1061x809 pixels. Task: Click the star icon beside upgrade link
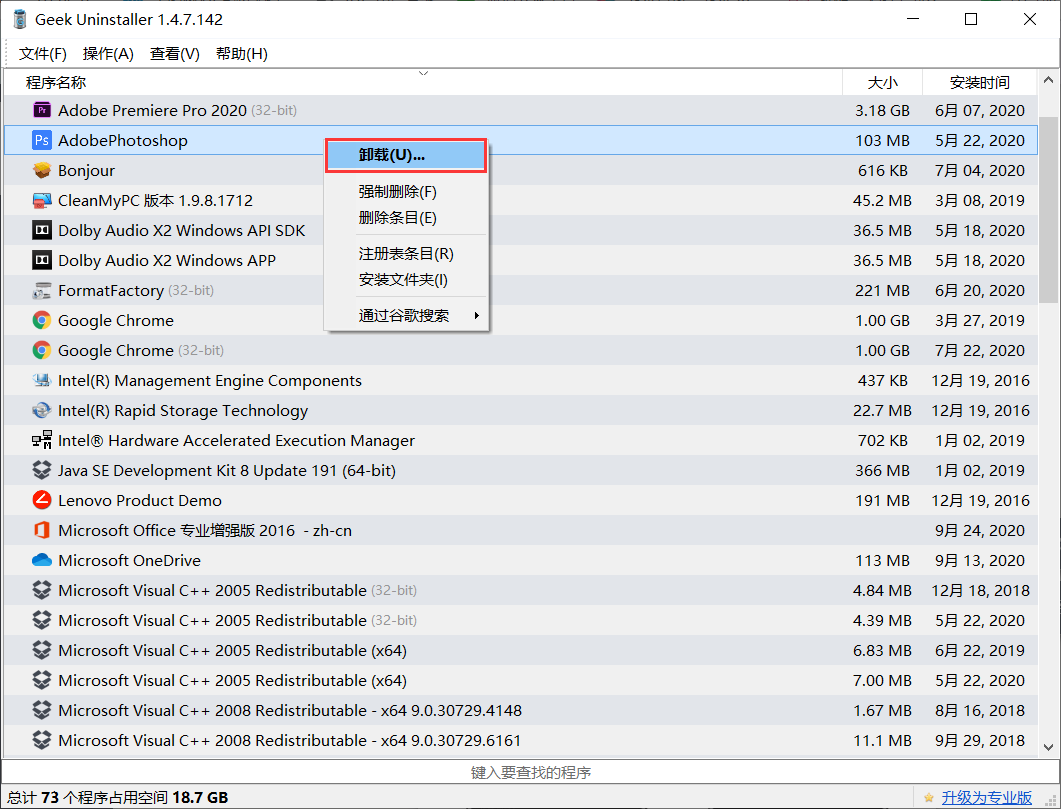coord(928,798)
